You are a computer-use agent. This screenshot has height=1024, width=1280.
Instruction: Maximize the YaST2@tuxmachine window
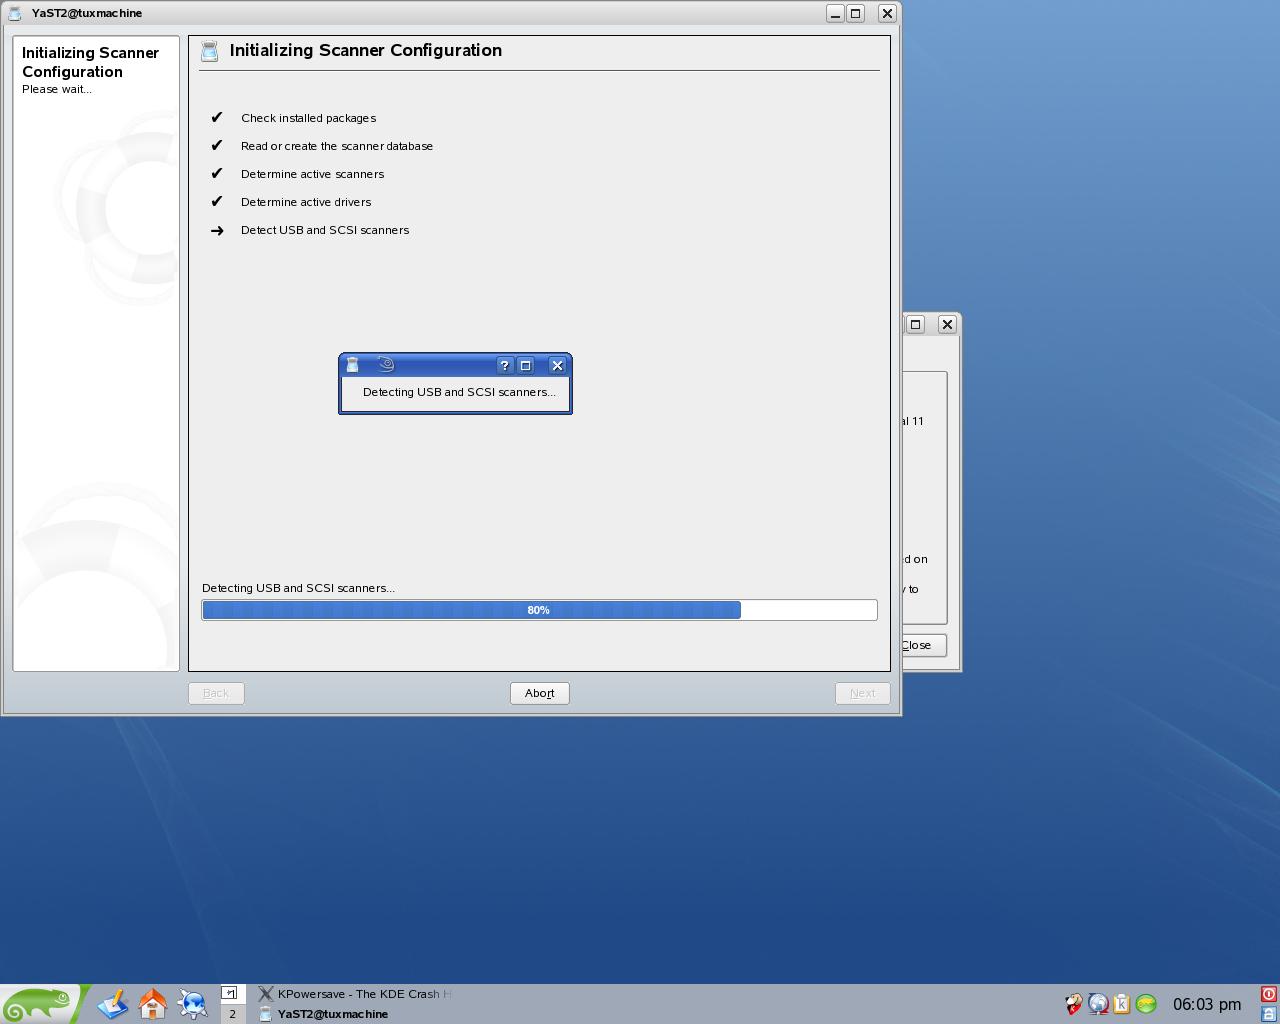856,13
